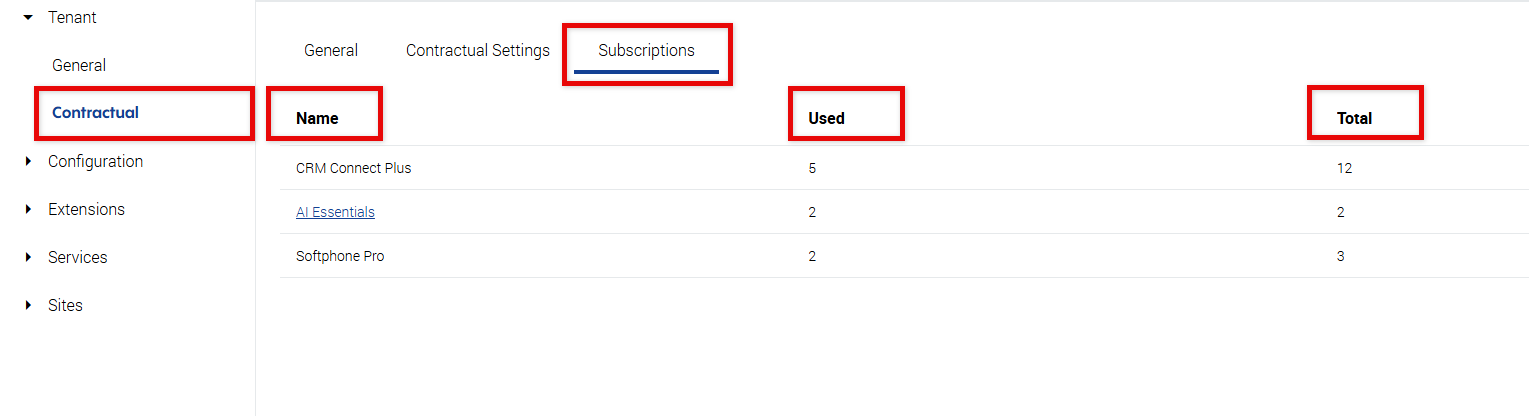Click the Total value 12 for CRM Connect Plus

1344,168
